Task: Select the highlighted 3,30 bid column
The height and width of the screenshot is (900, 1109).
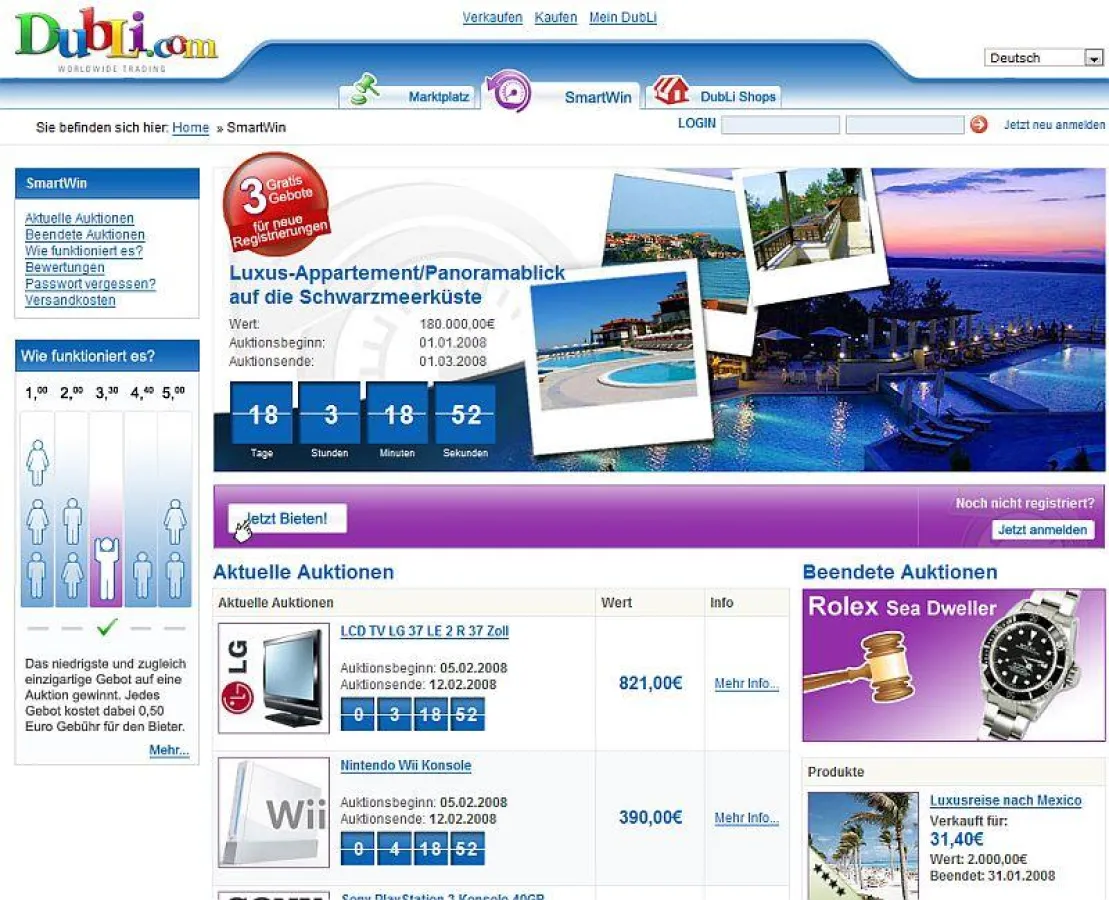Action: [106, 510]
